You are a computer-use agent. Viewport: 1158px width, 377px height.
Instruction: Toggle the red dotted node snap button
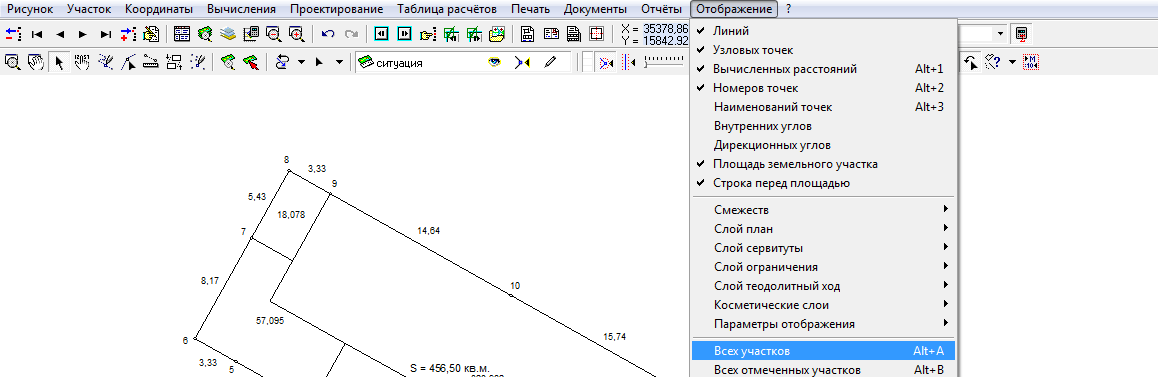point(607,63)
